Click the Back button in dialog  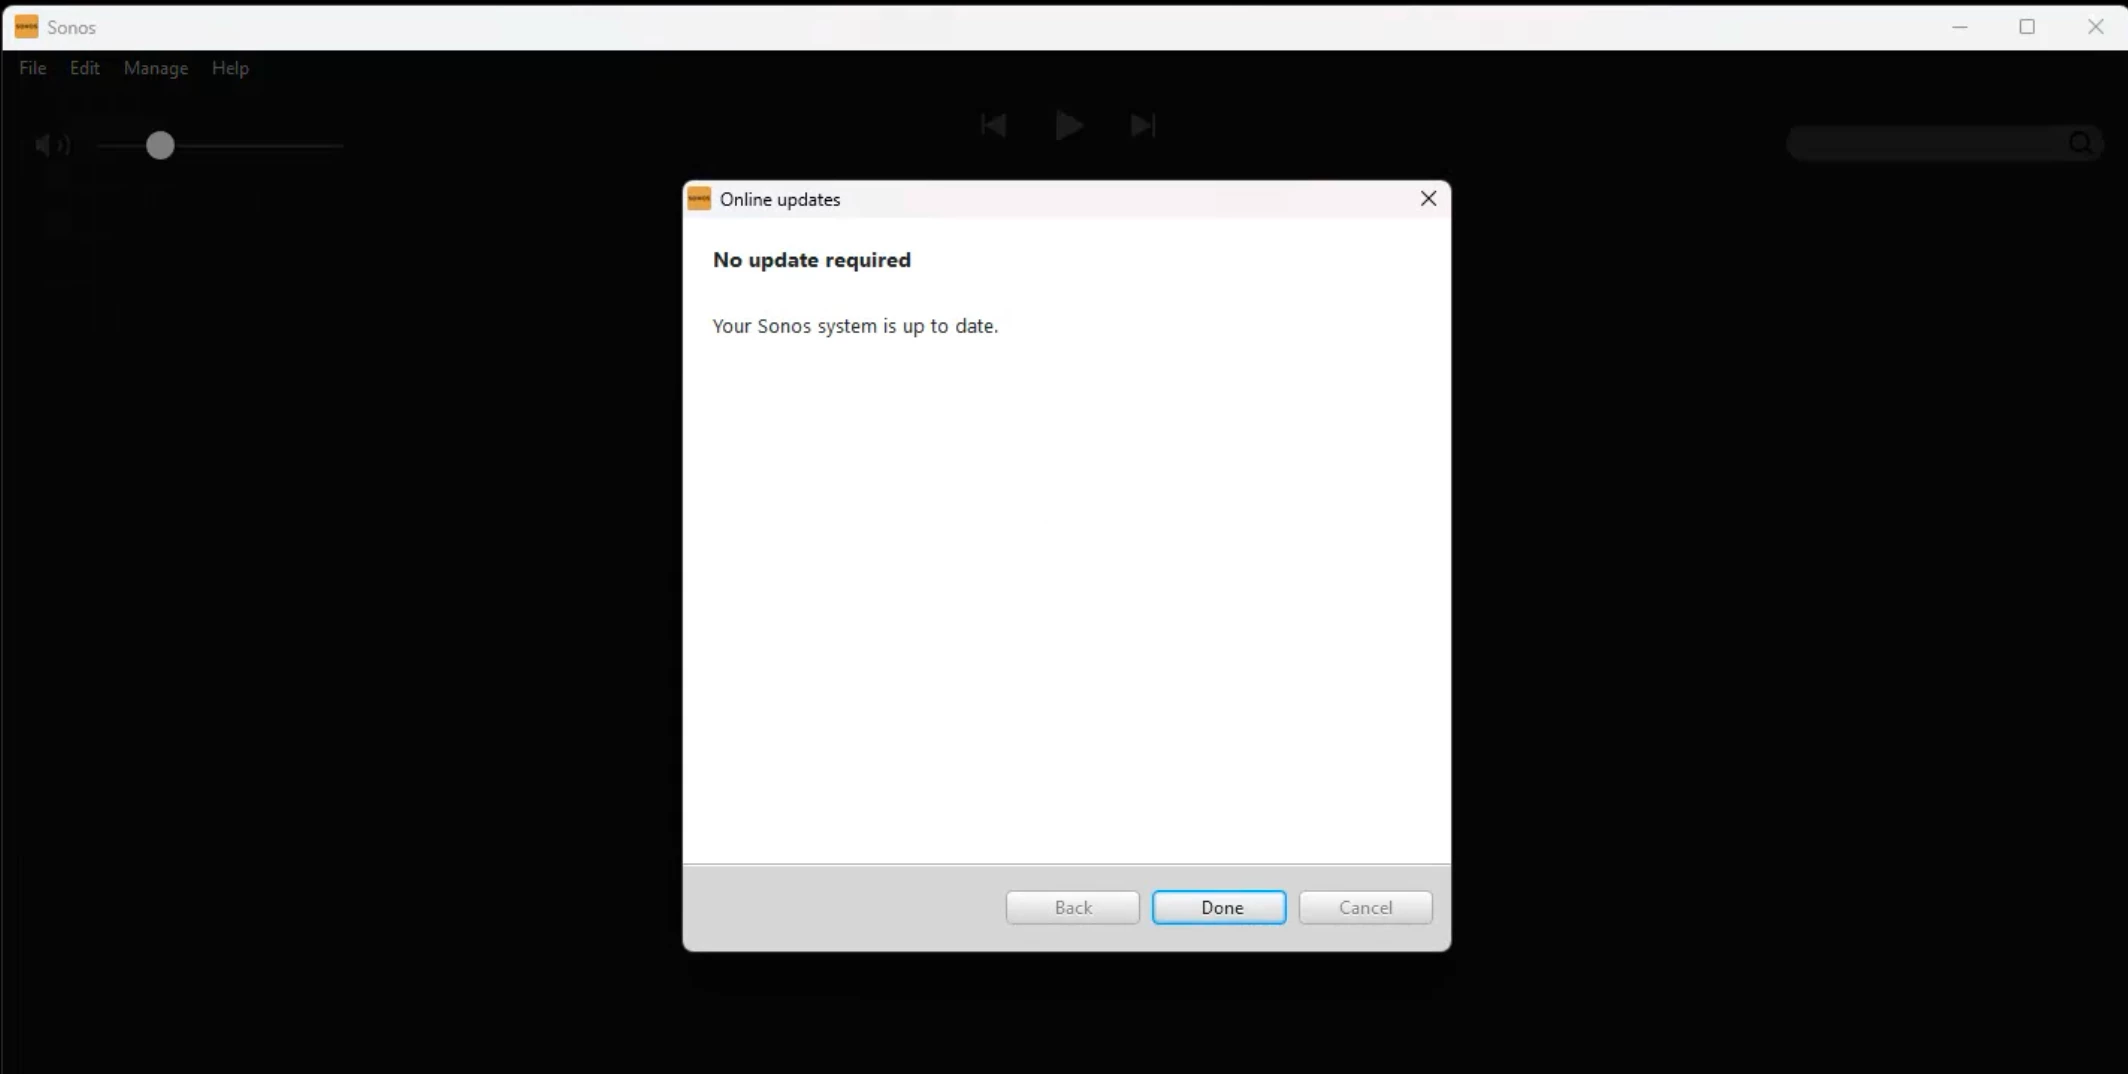(1072, 907)
